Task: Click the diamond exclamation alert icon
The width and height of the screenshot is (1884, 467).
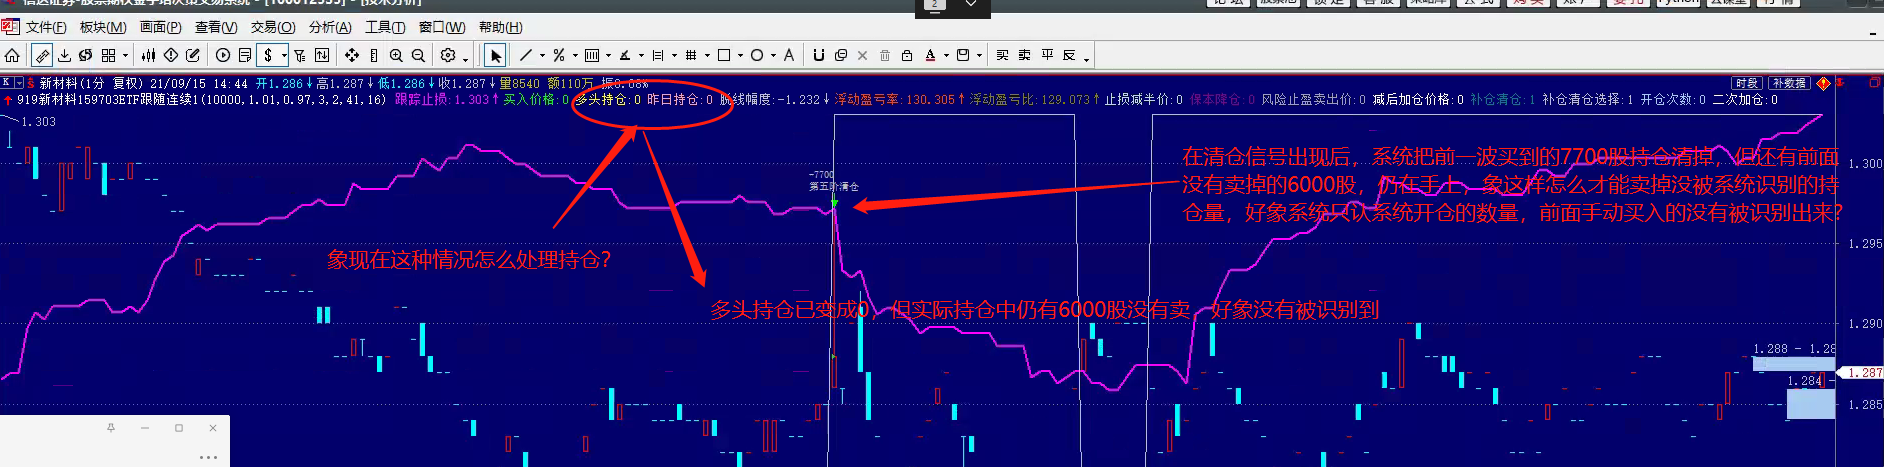Action: pyautogui.click(x=171, y=55)
